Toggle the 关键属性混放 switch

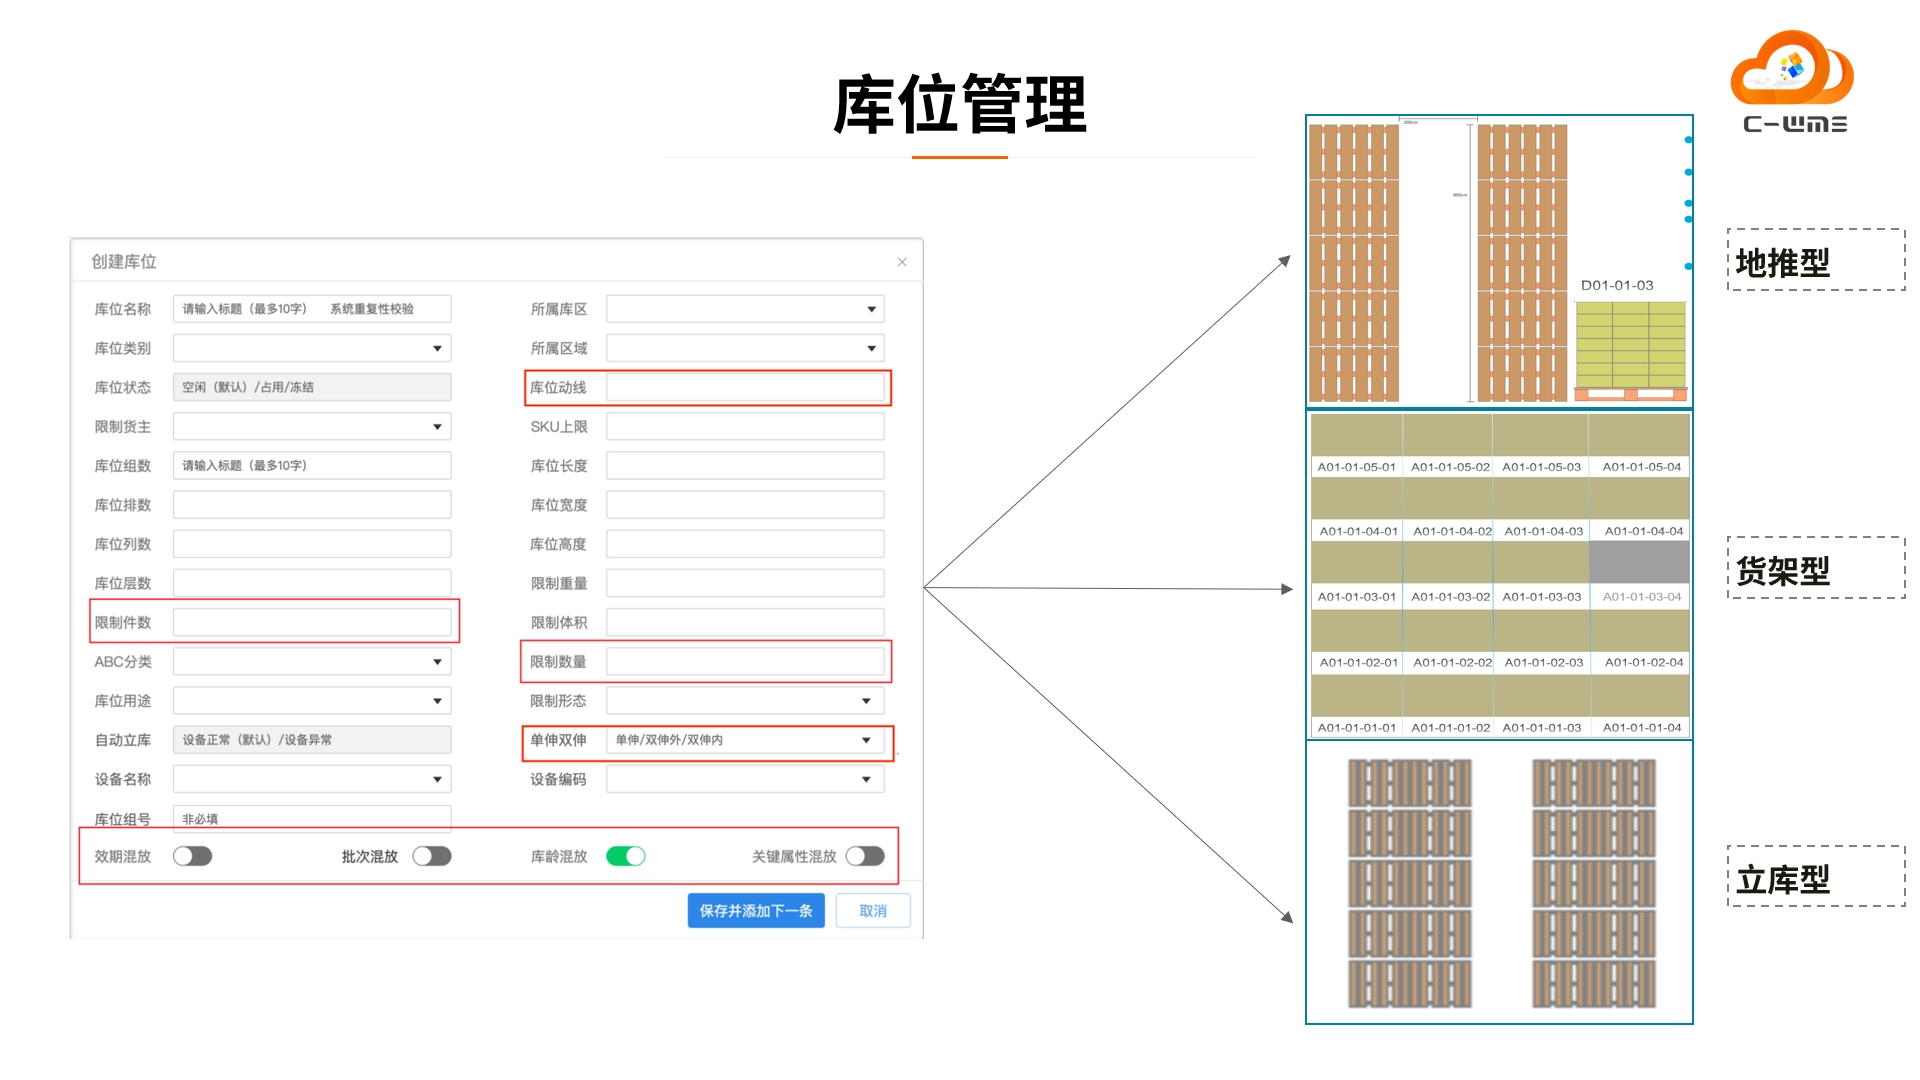click(x=865, y=856)
